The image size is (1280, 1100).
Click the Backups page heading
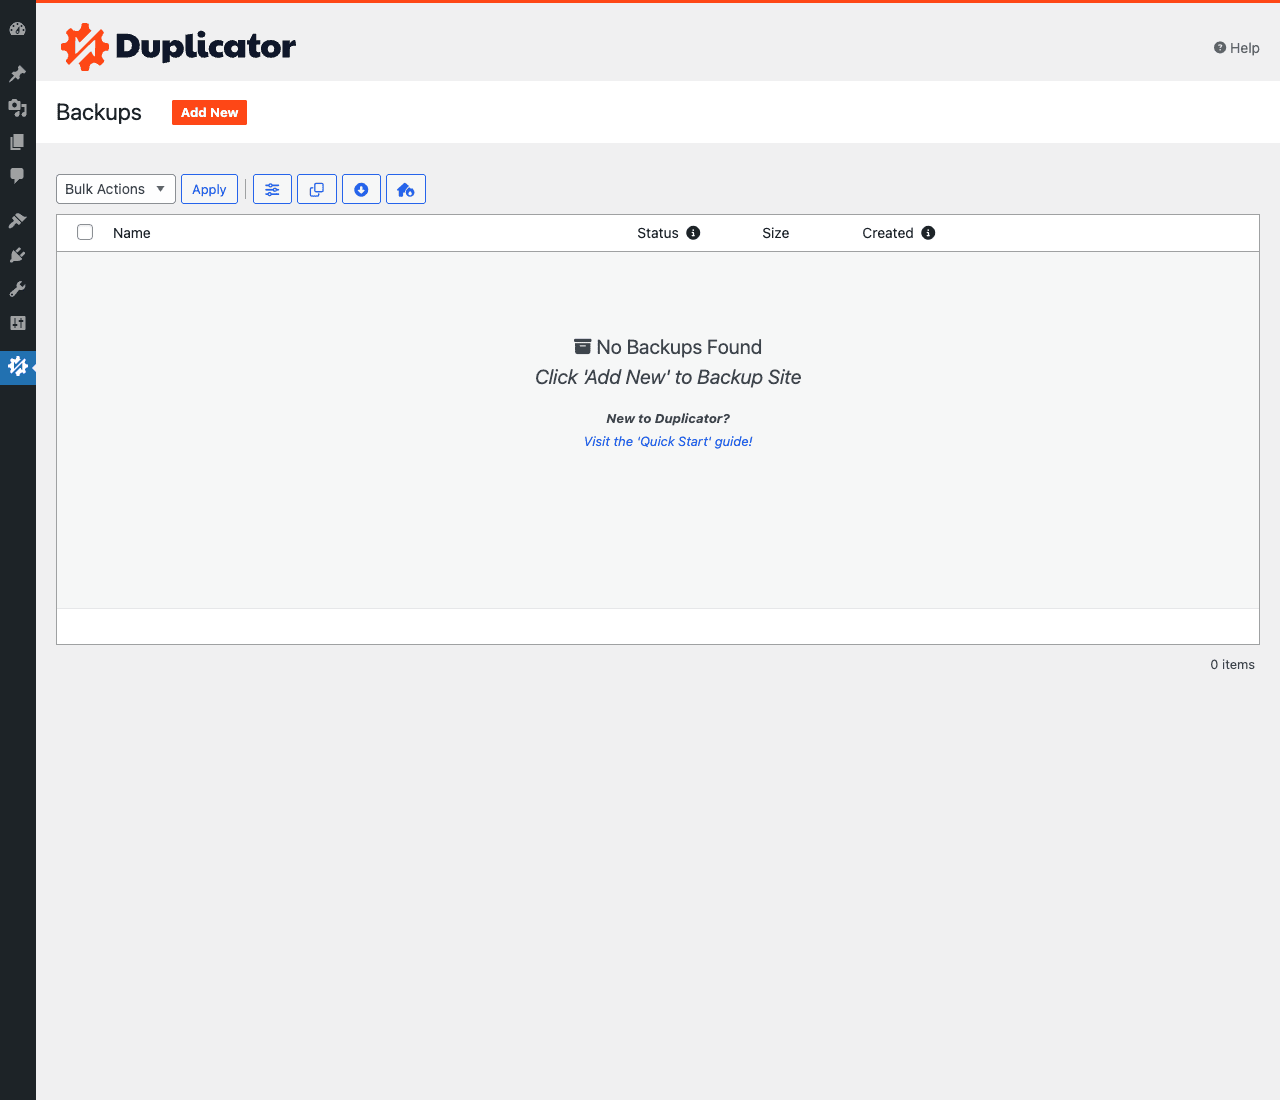(x=99, y=112)
